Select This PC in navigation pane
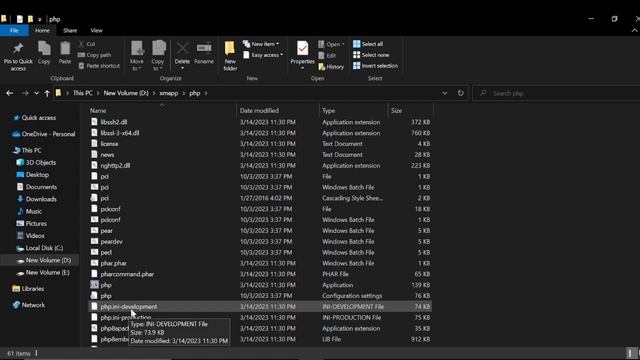Screen dimensions: 640x360 pos(27,151)
